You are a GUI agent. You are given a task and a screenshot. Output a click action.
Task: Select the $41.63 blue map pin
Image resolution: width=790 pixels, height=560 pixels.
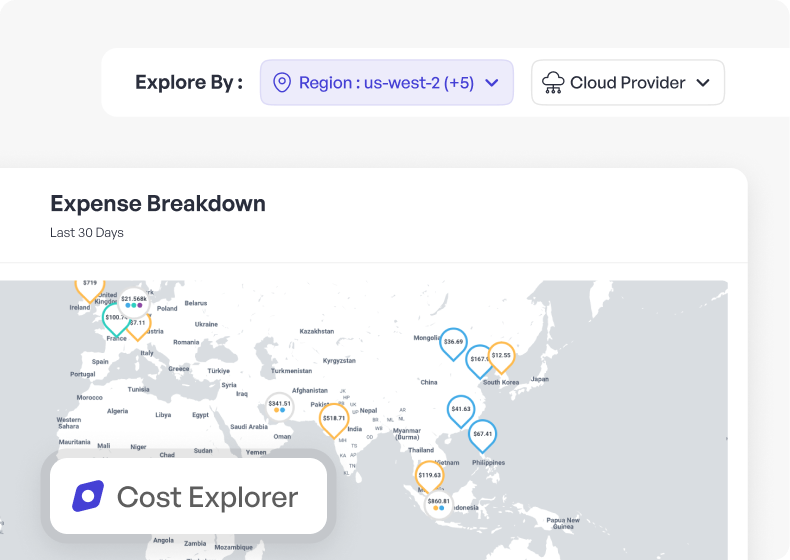click(461, 410)
